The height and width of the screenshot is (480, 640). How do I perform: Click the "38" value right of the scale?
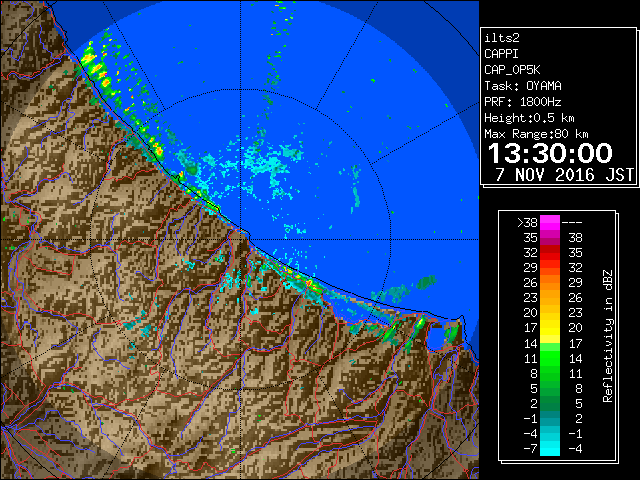(x=576, y=238)
